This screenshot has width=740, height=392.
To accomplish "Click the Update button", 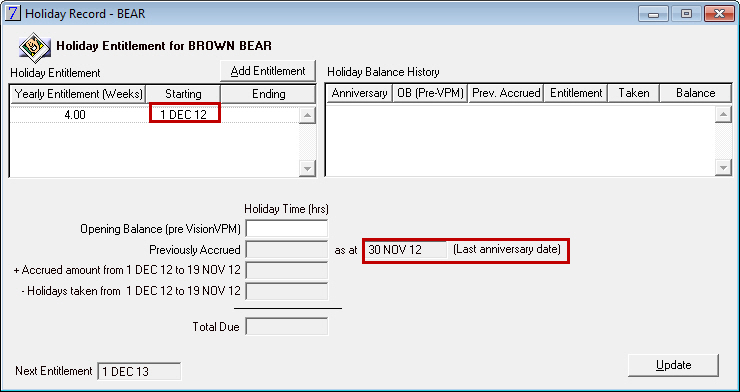I will 673,365.
